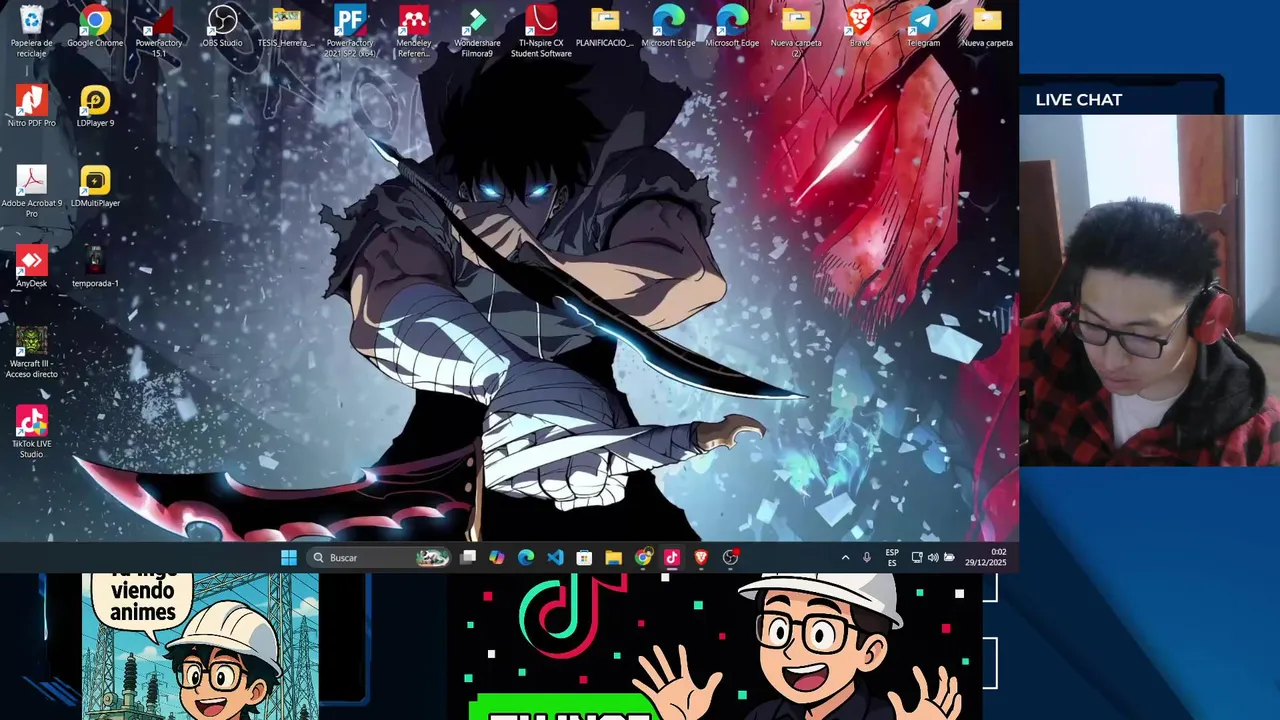Open the Papelera de reciclaje desktop icon
The width and height of the screenshot is (1280, 720).
[31, 30]
